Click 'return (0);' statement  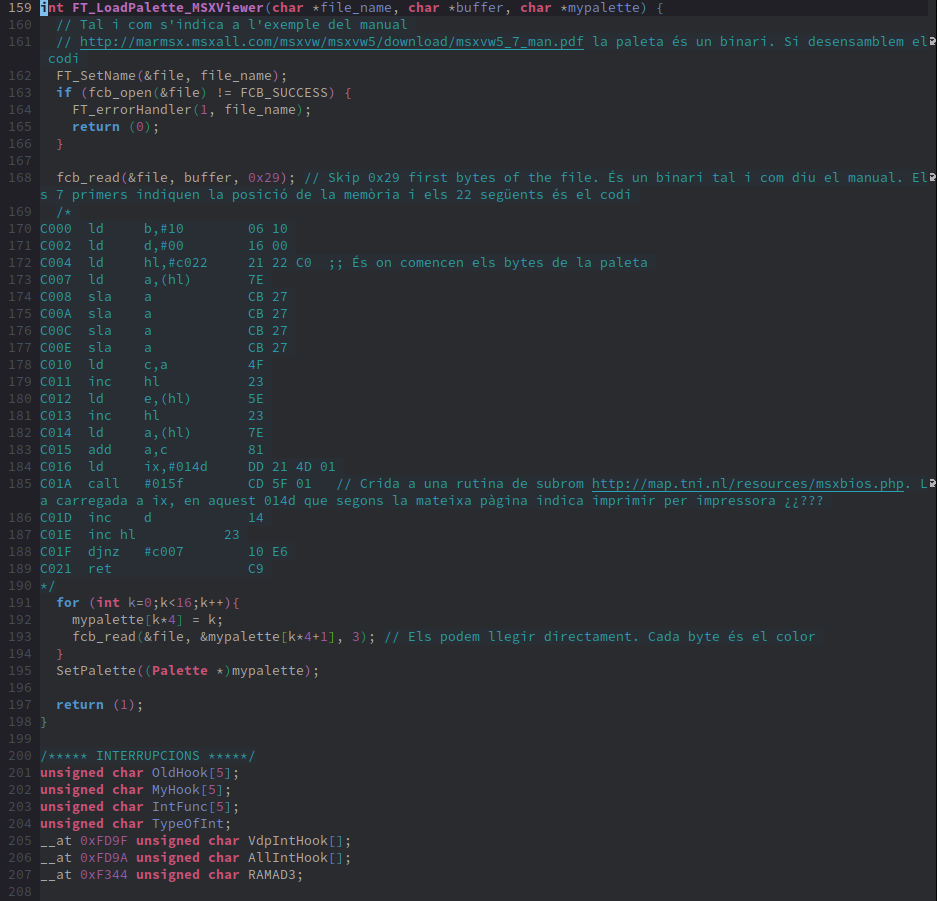point(115,127)
